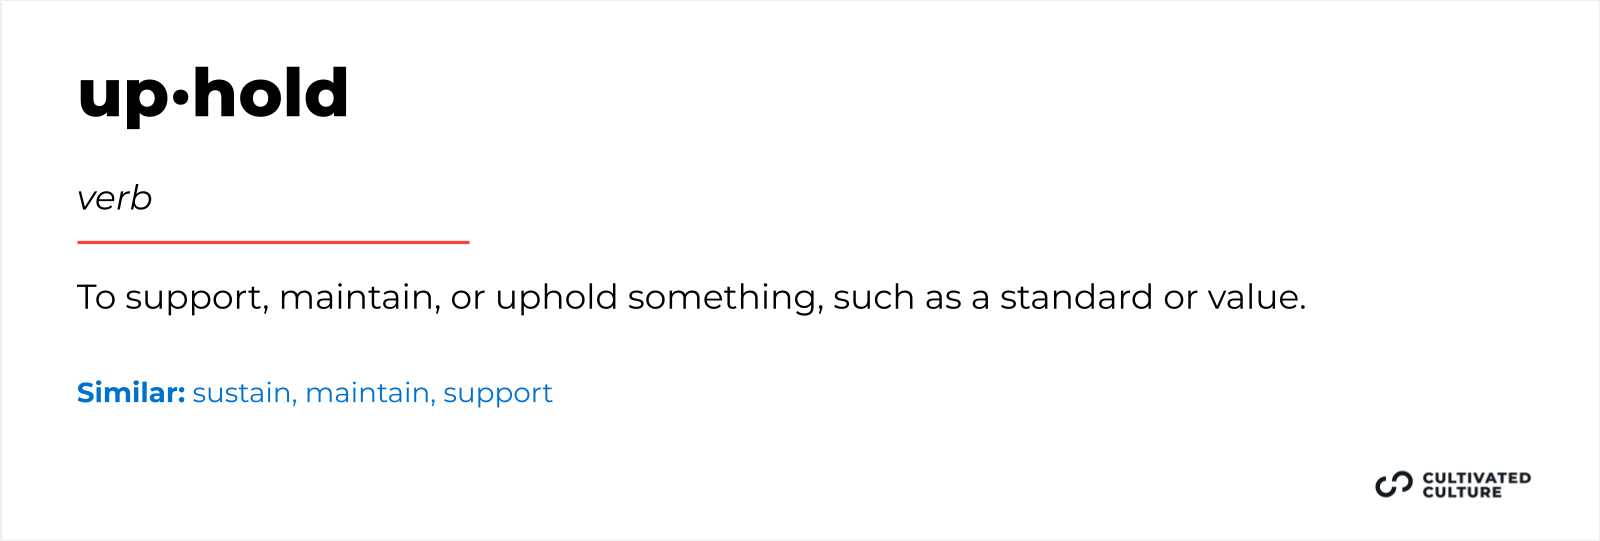Select the italic 'verb' part-of-speech label
Screen dimensions: 1600x541
tap(114, 198)
